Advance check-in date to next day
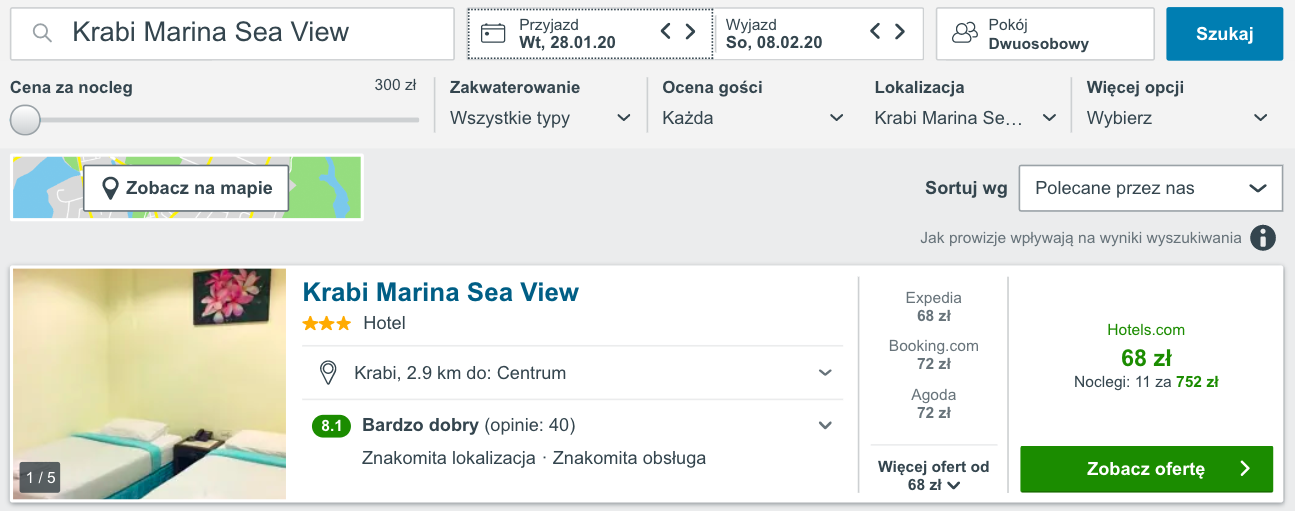Viewport: 1295px width, 511px height. pos(690,32)
